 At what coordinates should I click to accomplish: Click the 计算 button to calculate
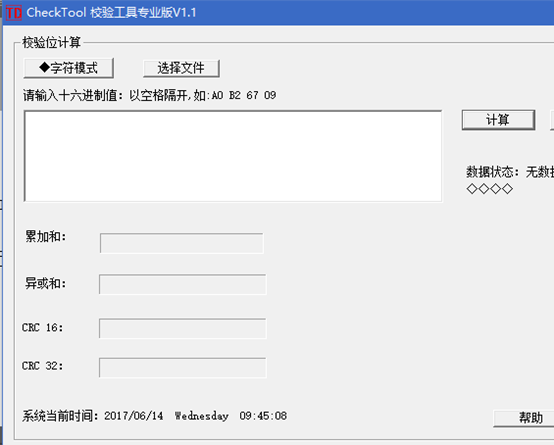(x=498, y=120)
